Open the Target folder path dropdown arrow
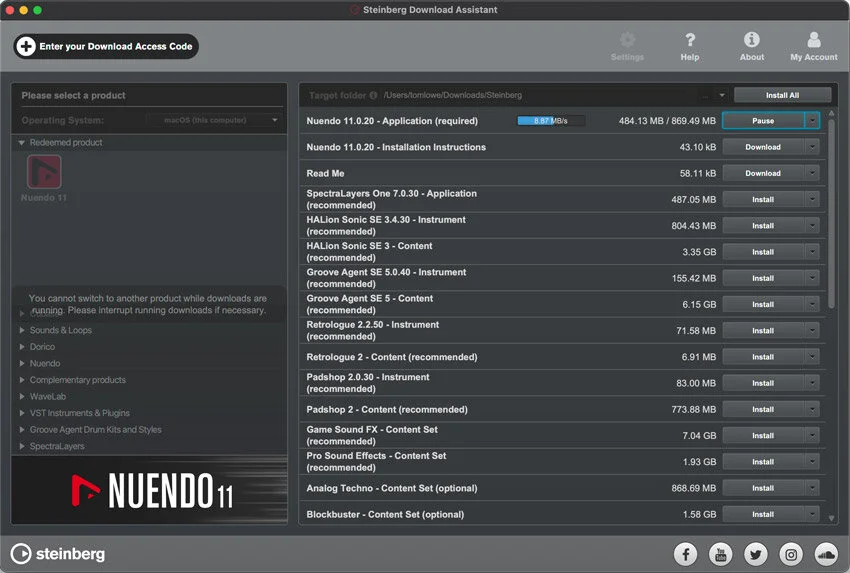850x573 pixels. [722, 95]
